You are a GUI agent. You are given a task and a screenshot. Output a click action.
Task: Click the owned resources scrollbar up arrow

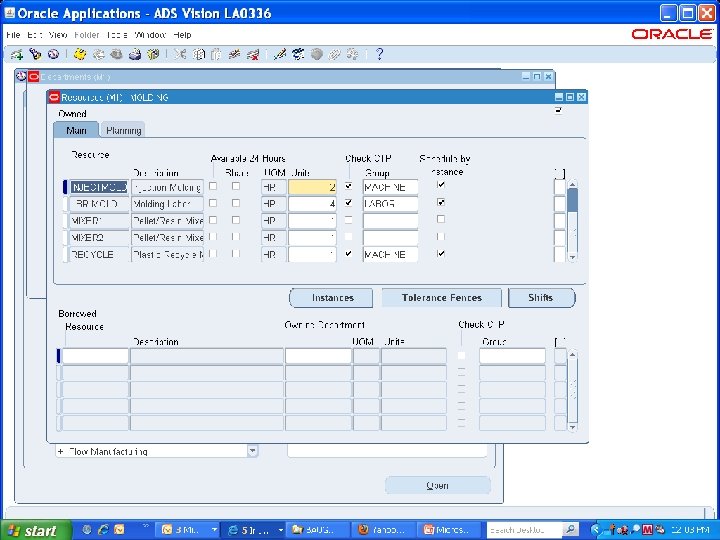[x=572, y=185]
